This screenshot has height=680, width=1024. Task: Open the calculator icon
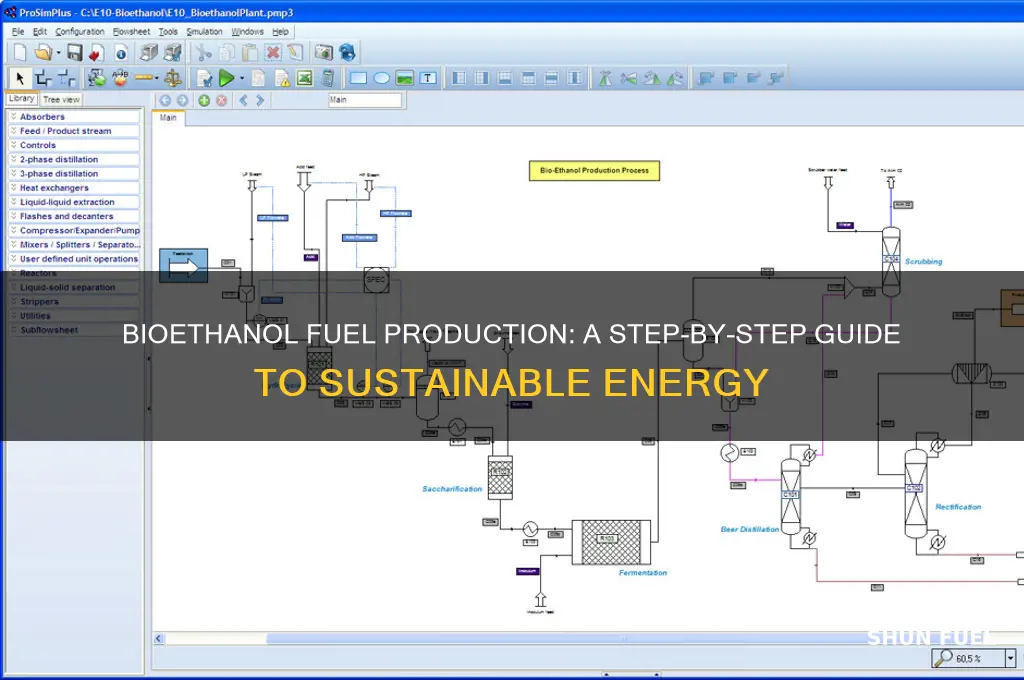[328, 78]
